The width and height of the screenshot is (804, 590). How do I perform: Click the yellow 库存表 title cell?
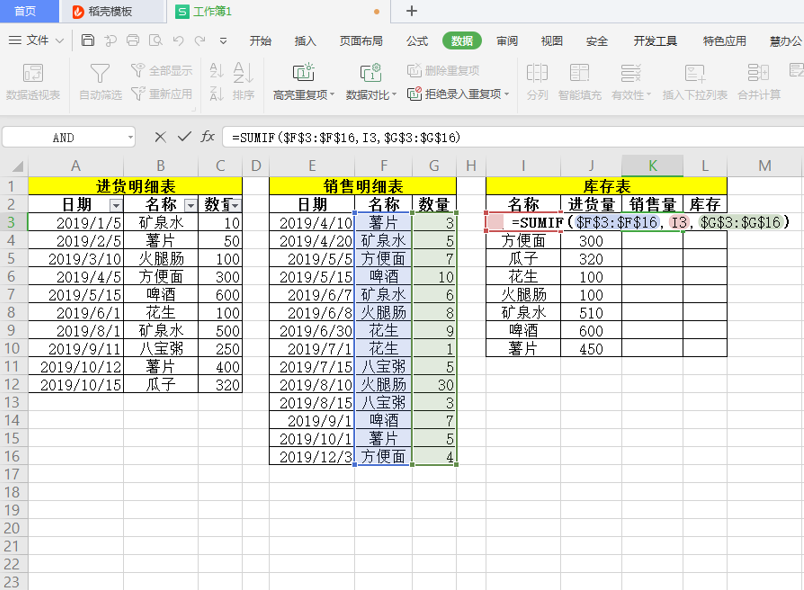tap(606, 186)
